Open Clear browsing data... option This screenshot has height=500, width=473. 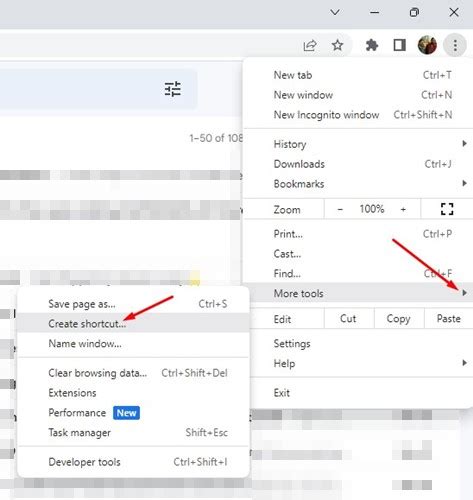tap(133, 373)
